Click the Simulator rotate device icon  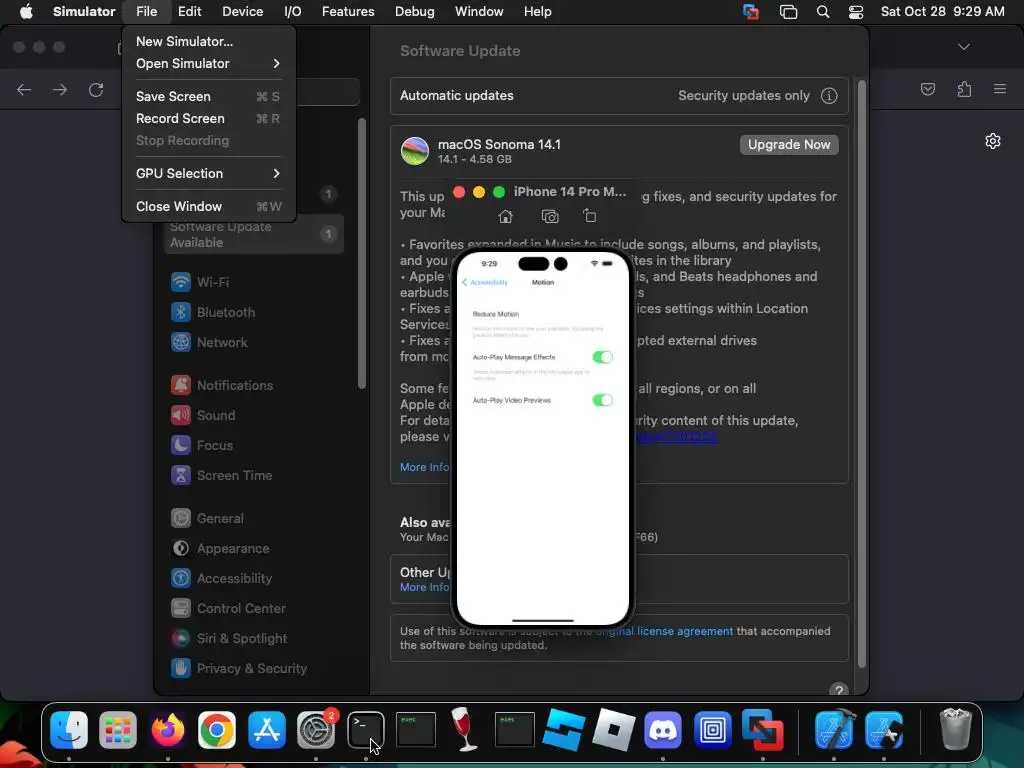tap(590, 216)
